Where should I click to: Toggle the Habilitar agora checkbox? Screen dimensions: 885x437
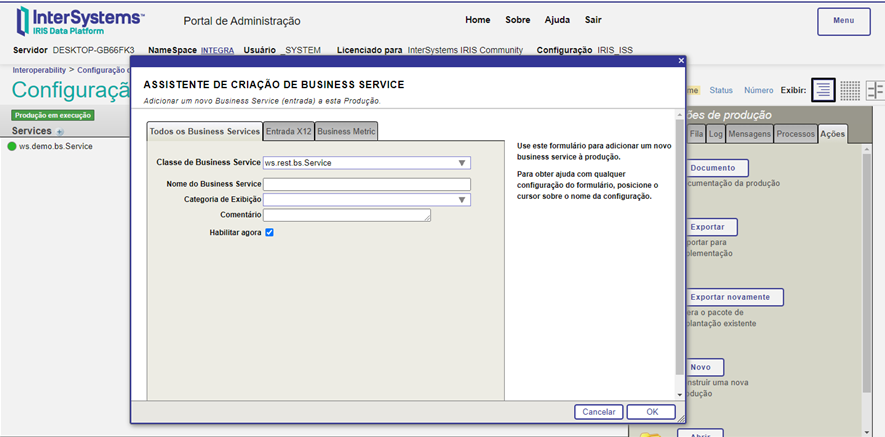(x=270, y=232)
